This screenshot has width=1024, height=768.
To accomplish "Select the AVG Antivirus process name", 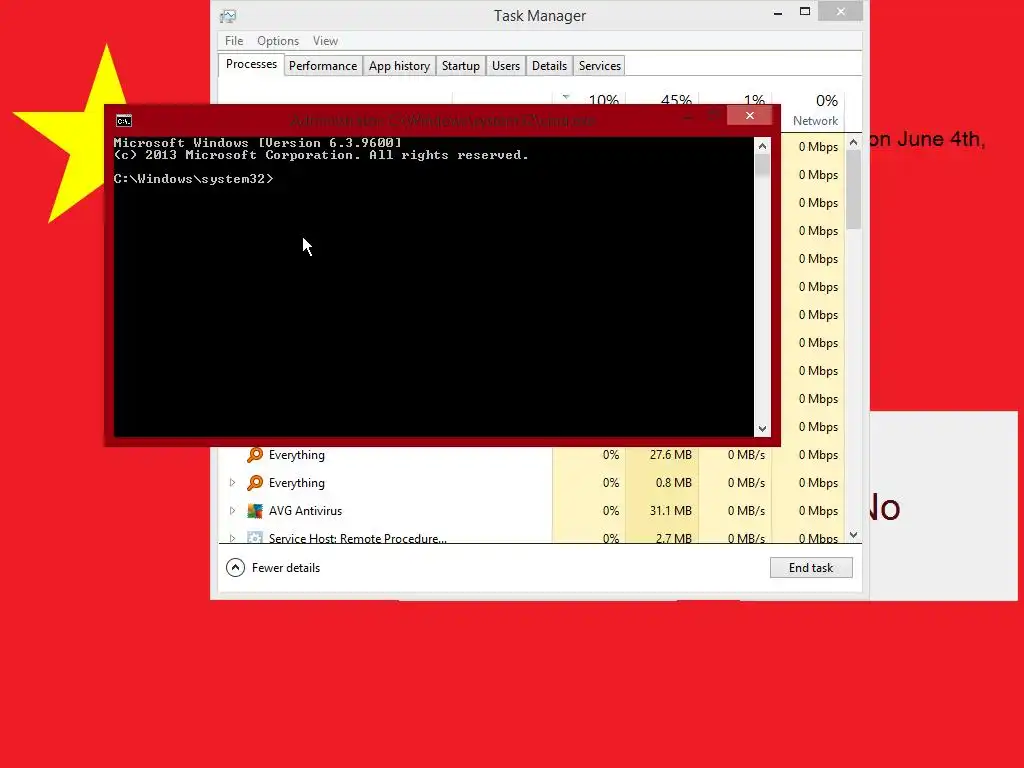I will (305, 511).
